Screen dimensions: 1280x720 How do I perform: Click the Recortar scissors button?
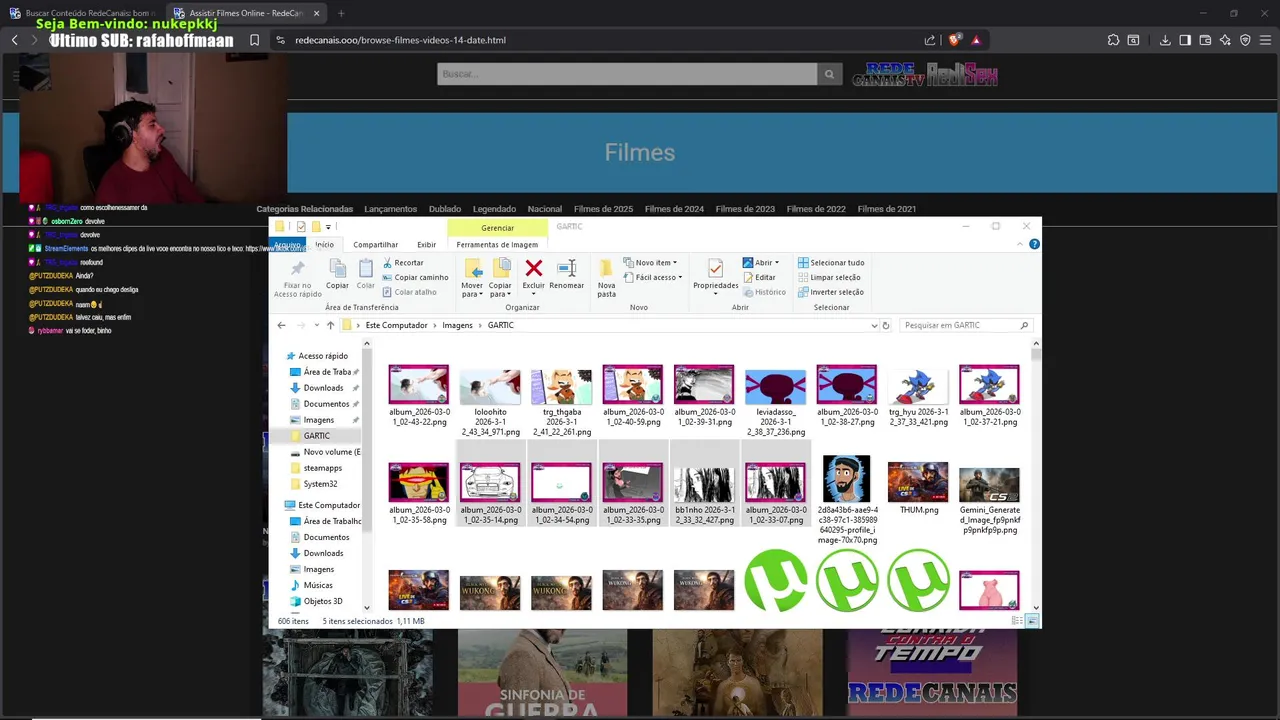point(403,263)
